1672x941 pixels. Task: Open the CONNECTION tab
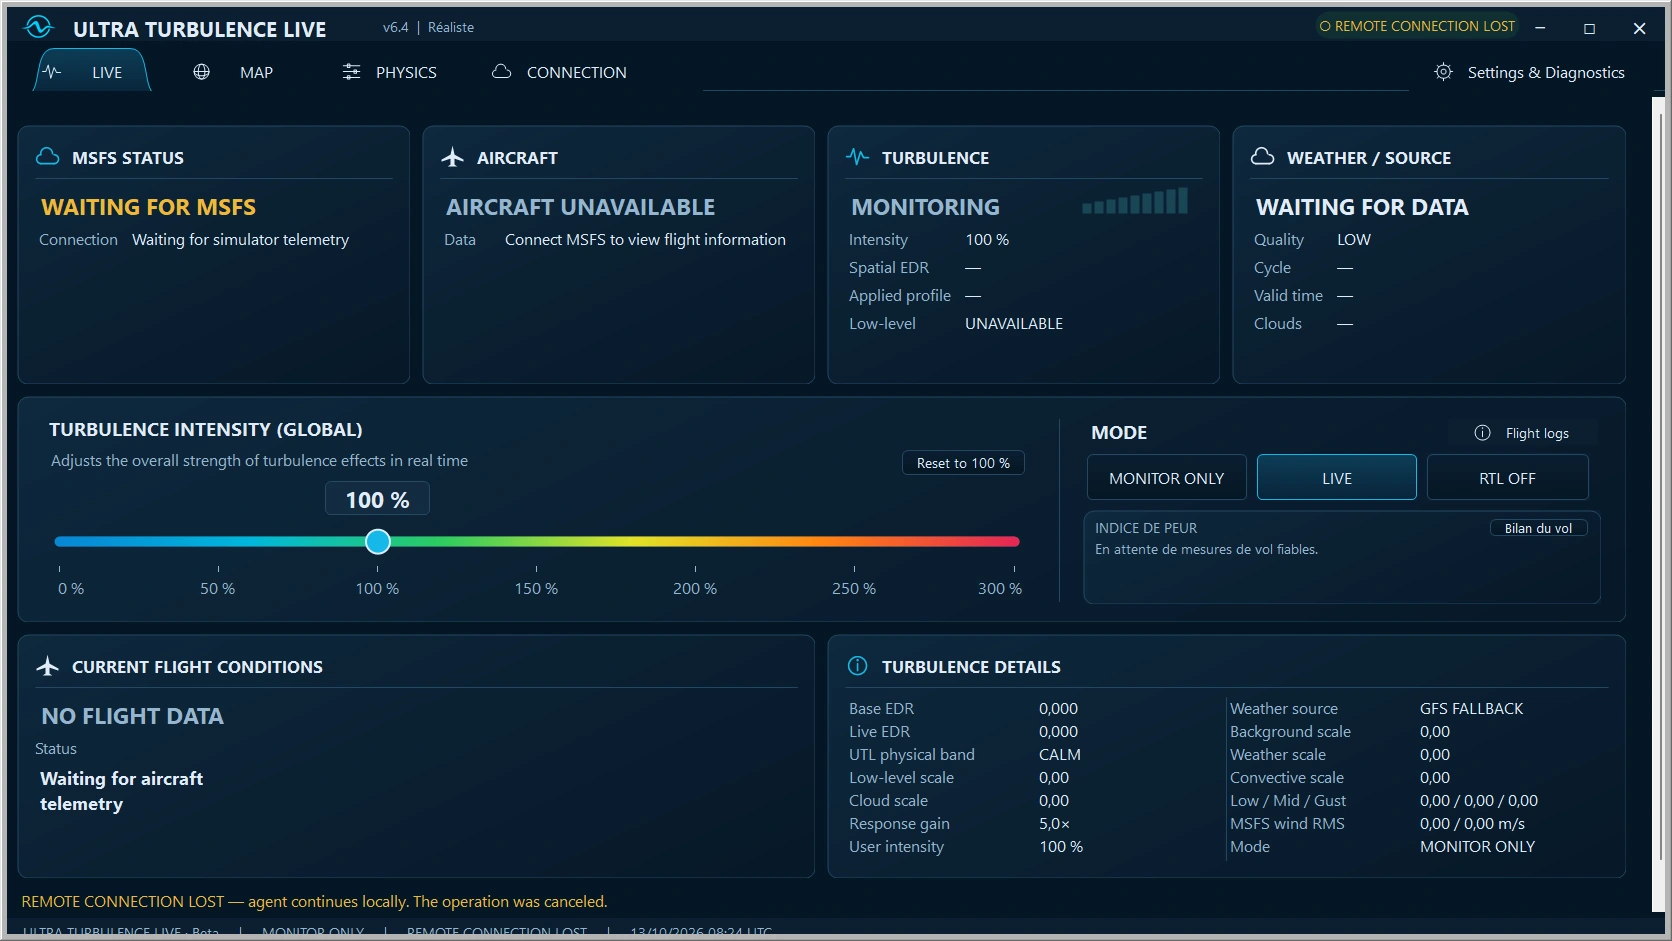tap(560, 72)
